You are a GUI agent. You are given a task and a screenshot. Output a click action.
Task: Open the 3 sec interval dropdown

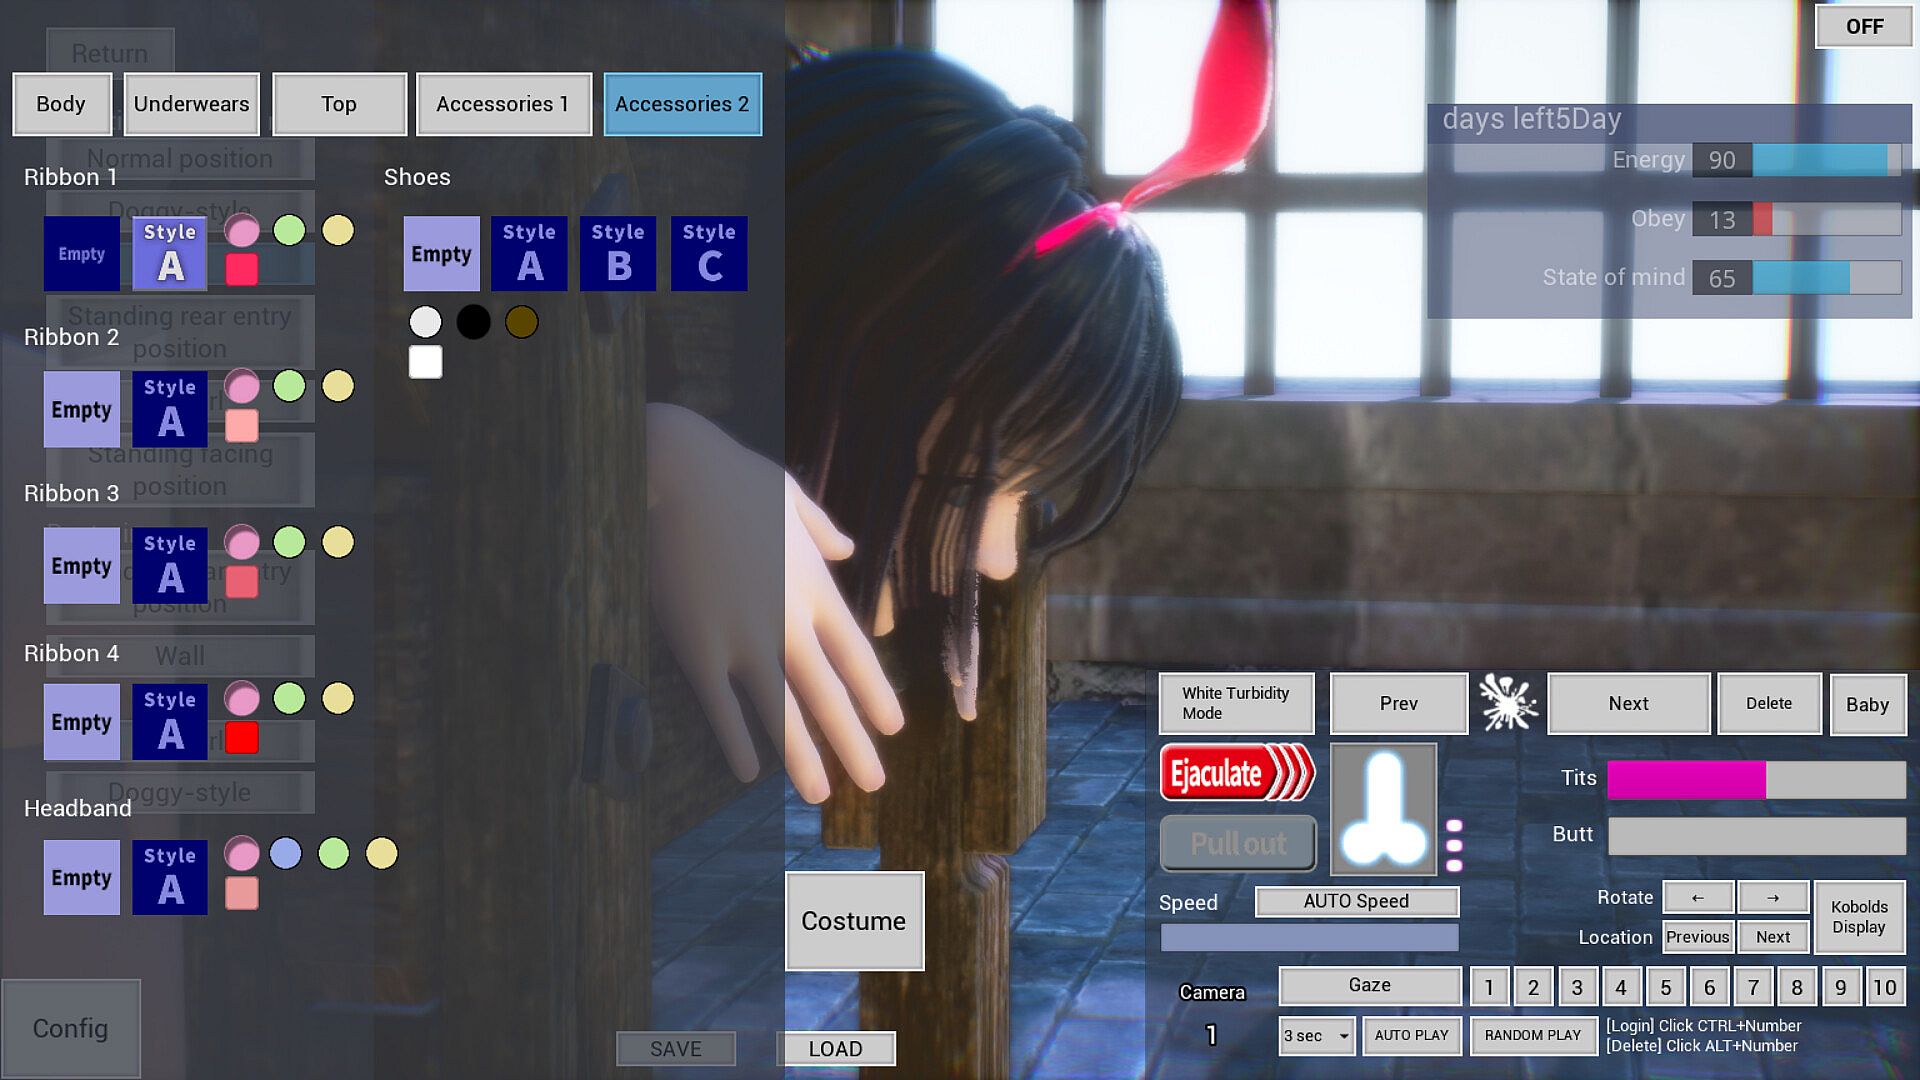pos(1316,1036)
